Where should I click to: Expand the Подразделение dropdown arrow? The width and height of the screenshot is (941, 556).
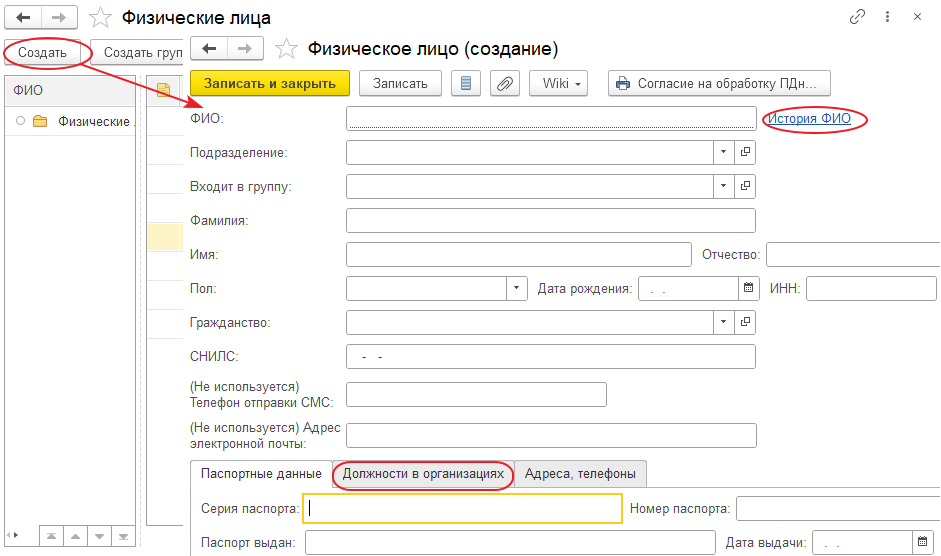tap(723, 153)
